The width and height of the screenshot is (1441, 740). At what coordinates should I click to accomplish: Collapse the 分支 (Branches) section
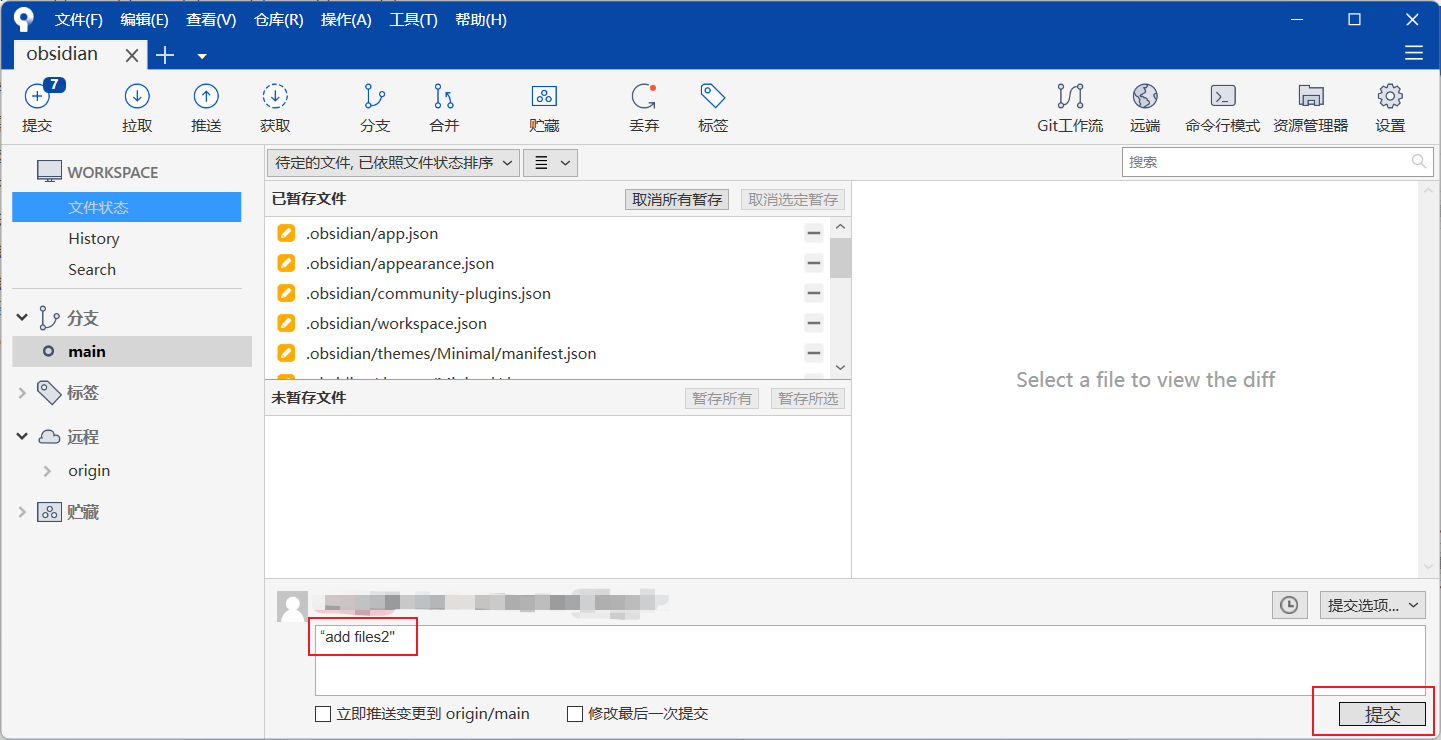coord(22,318)
